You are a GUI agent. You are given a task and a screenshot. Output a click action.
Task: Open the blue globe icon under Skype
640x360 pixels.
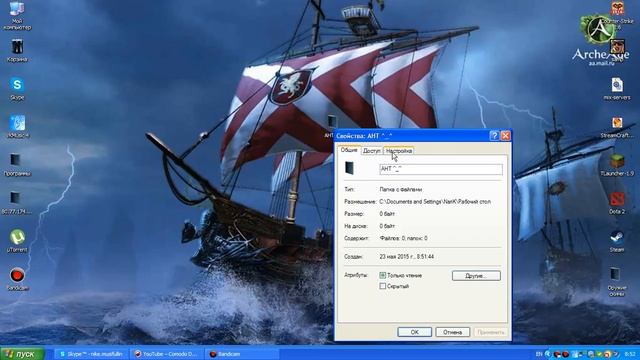[x=17, y=123]
